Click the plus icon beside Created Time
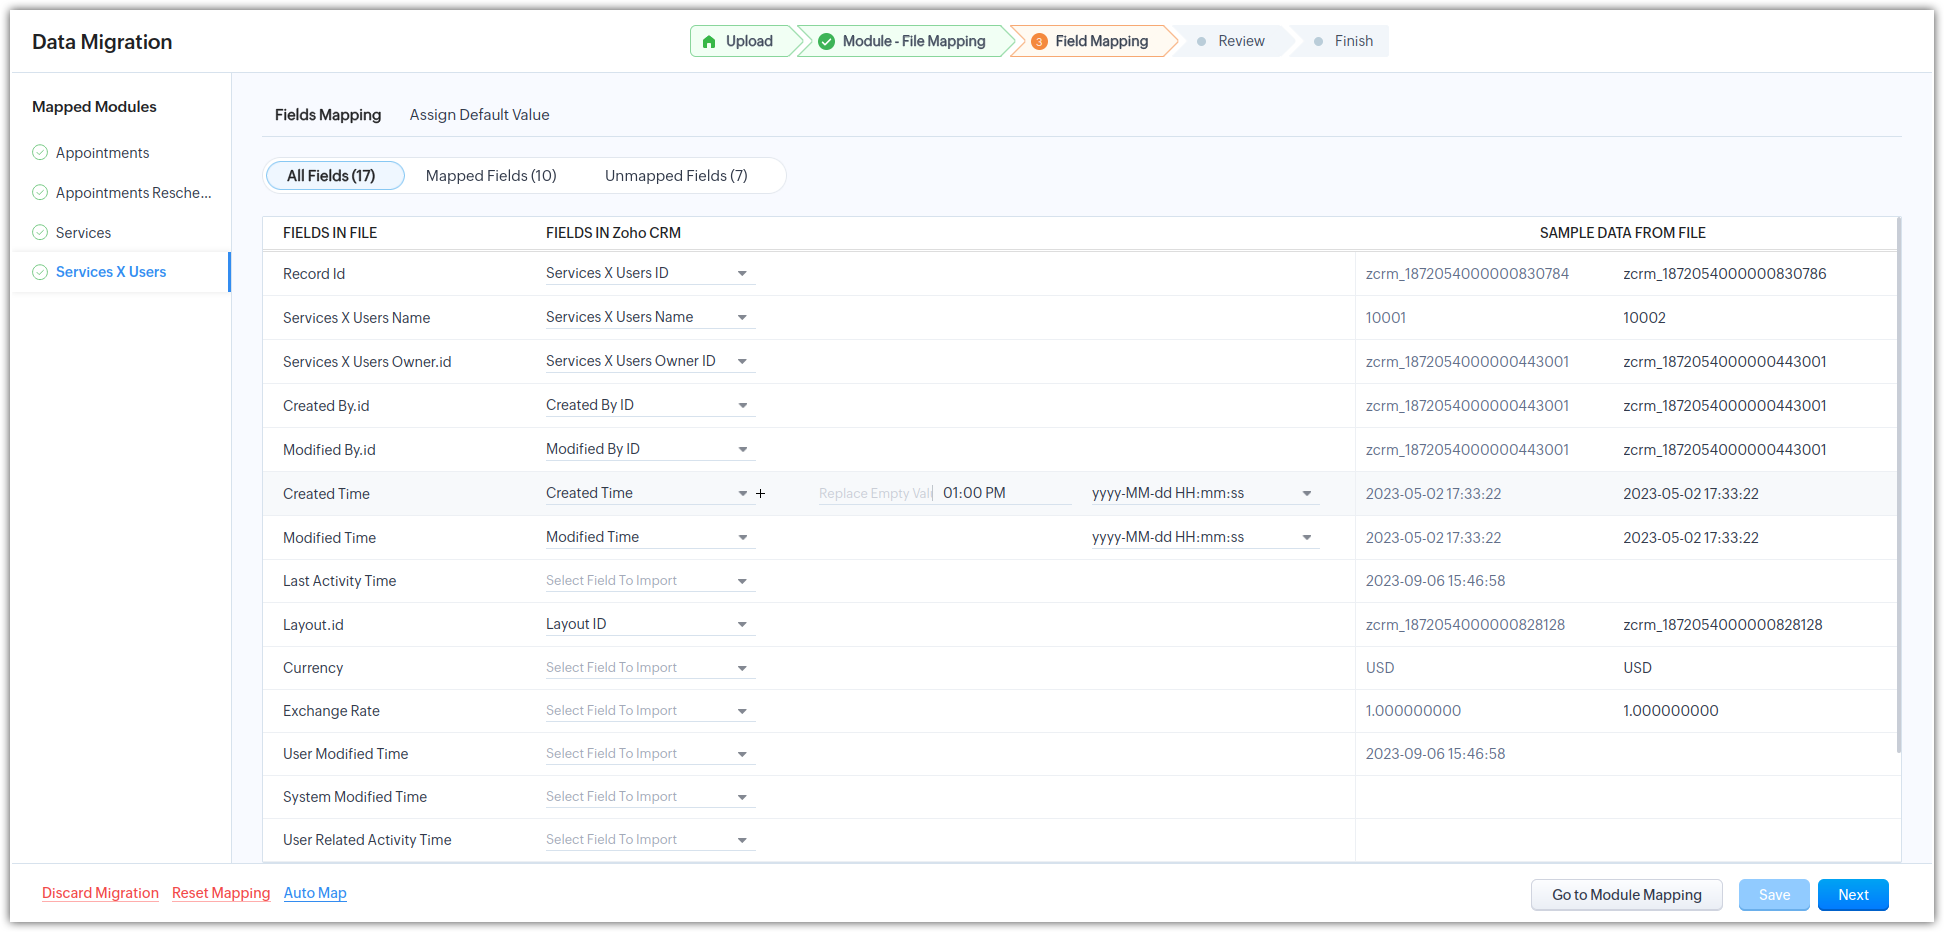This screenshot has width=1944, height=932. [x=761, y=494]
